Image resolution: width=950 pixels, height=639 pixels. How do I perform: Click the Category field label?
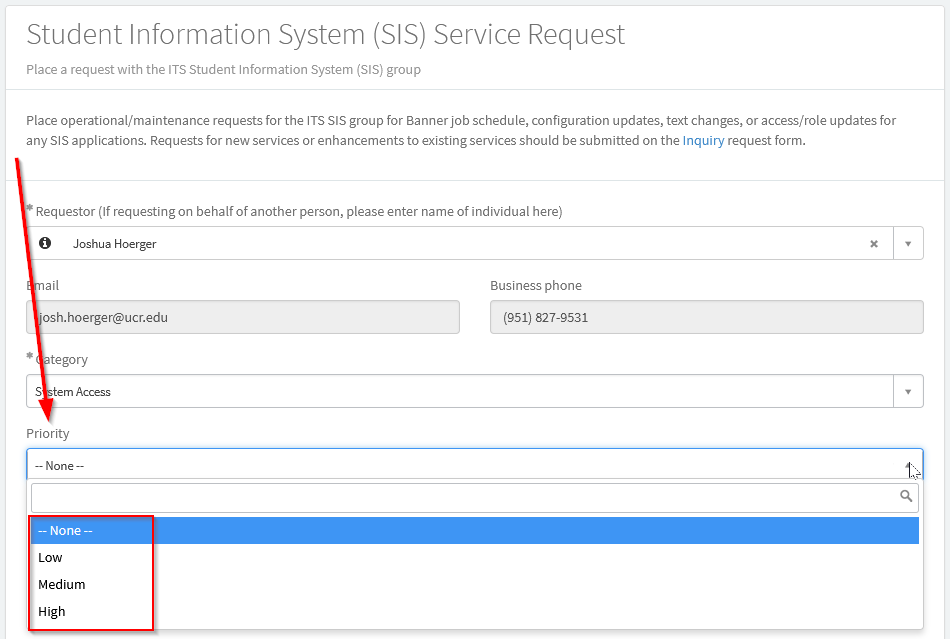(61, 360)
